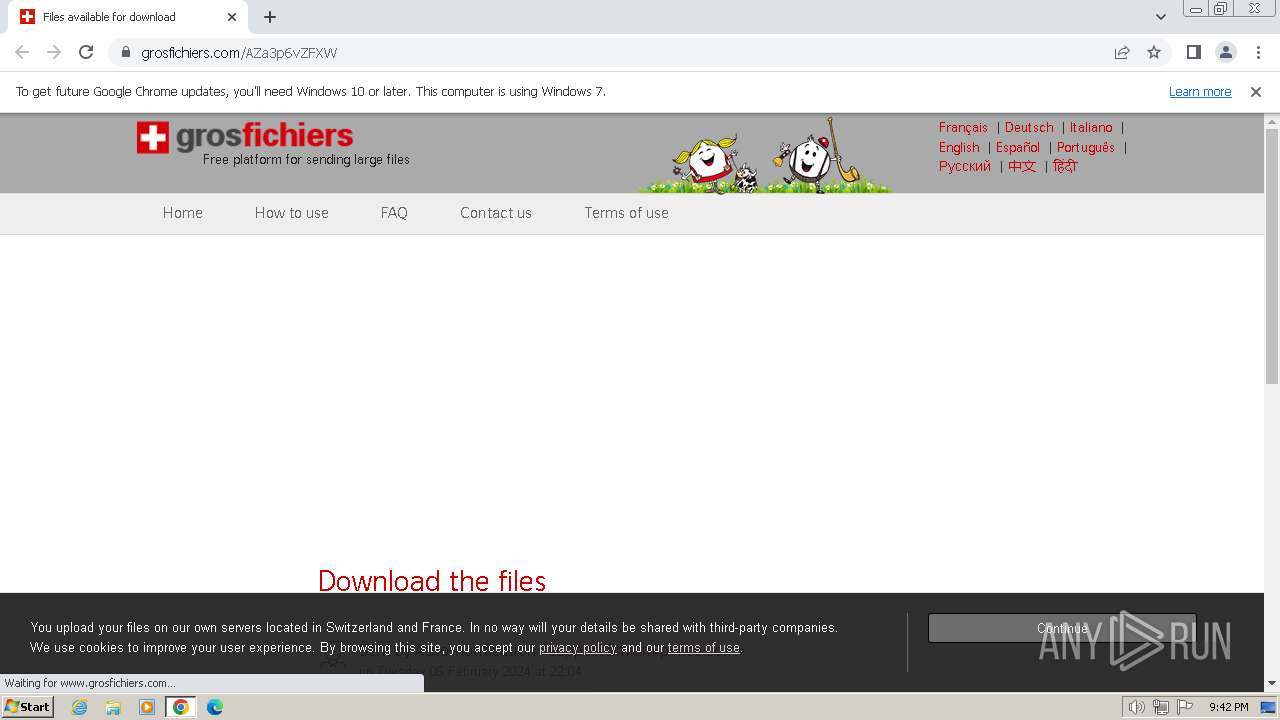1280x720 pixels.
Task: Click the scrollbar down arrow
Action: pyautogui.click(x=1272, y=683)
